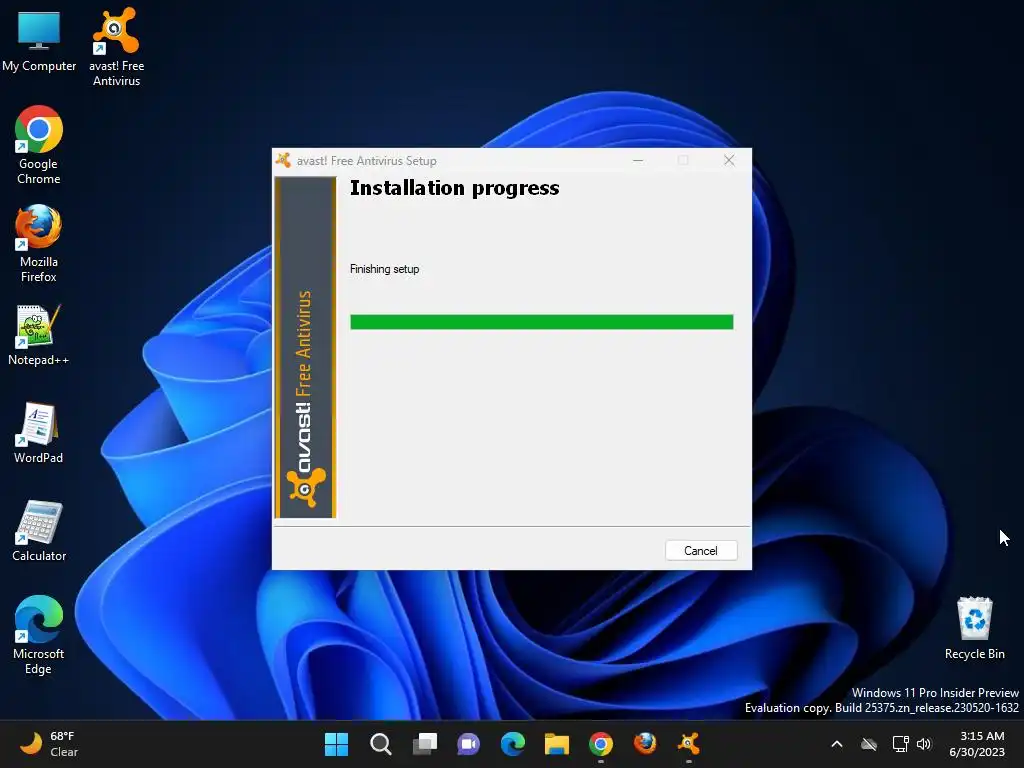Viewport: 1024px width, 768px height.
Task: Switch to avast setup taskbar icon
Action: click(688, 744)
